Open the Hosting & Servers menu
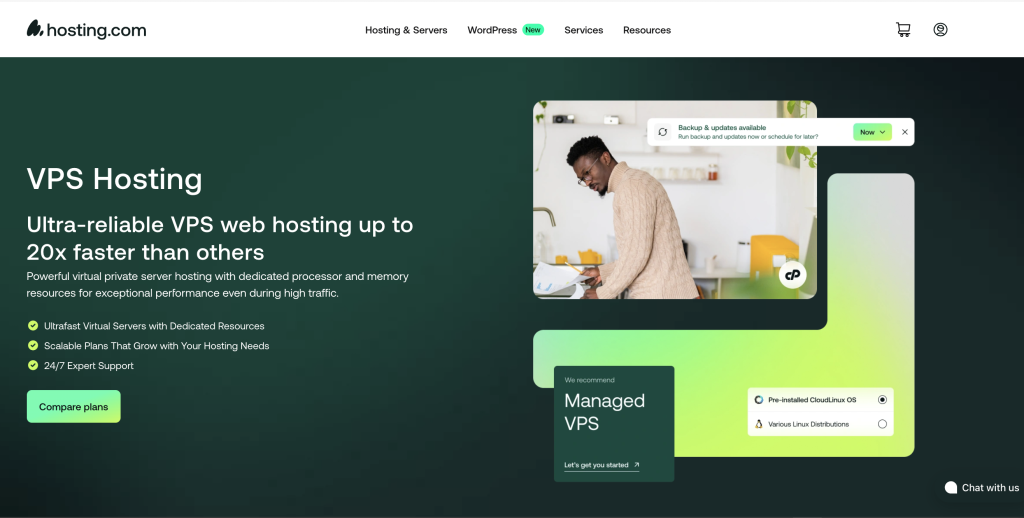The height and width of the screenshot is (518, 1024). click(x=406, y=30)
